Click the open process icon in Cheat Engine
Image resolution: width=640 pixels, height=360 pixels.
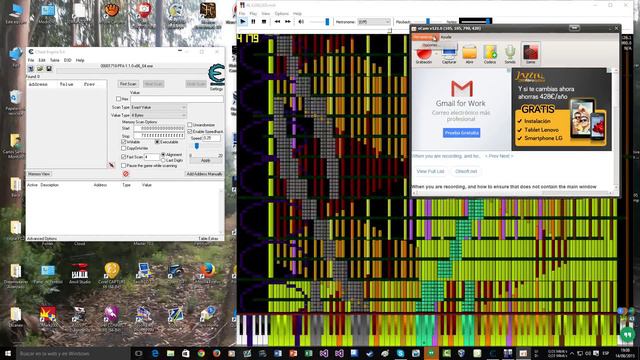click(31, 69)
